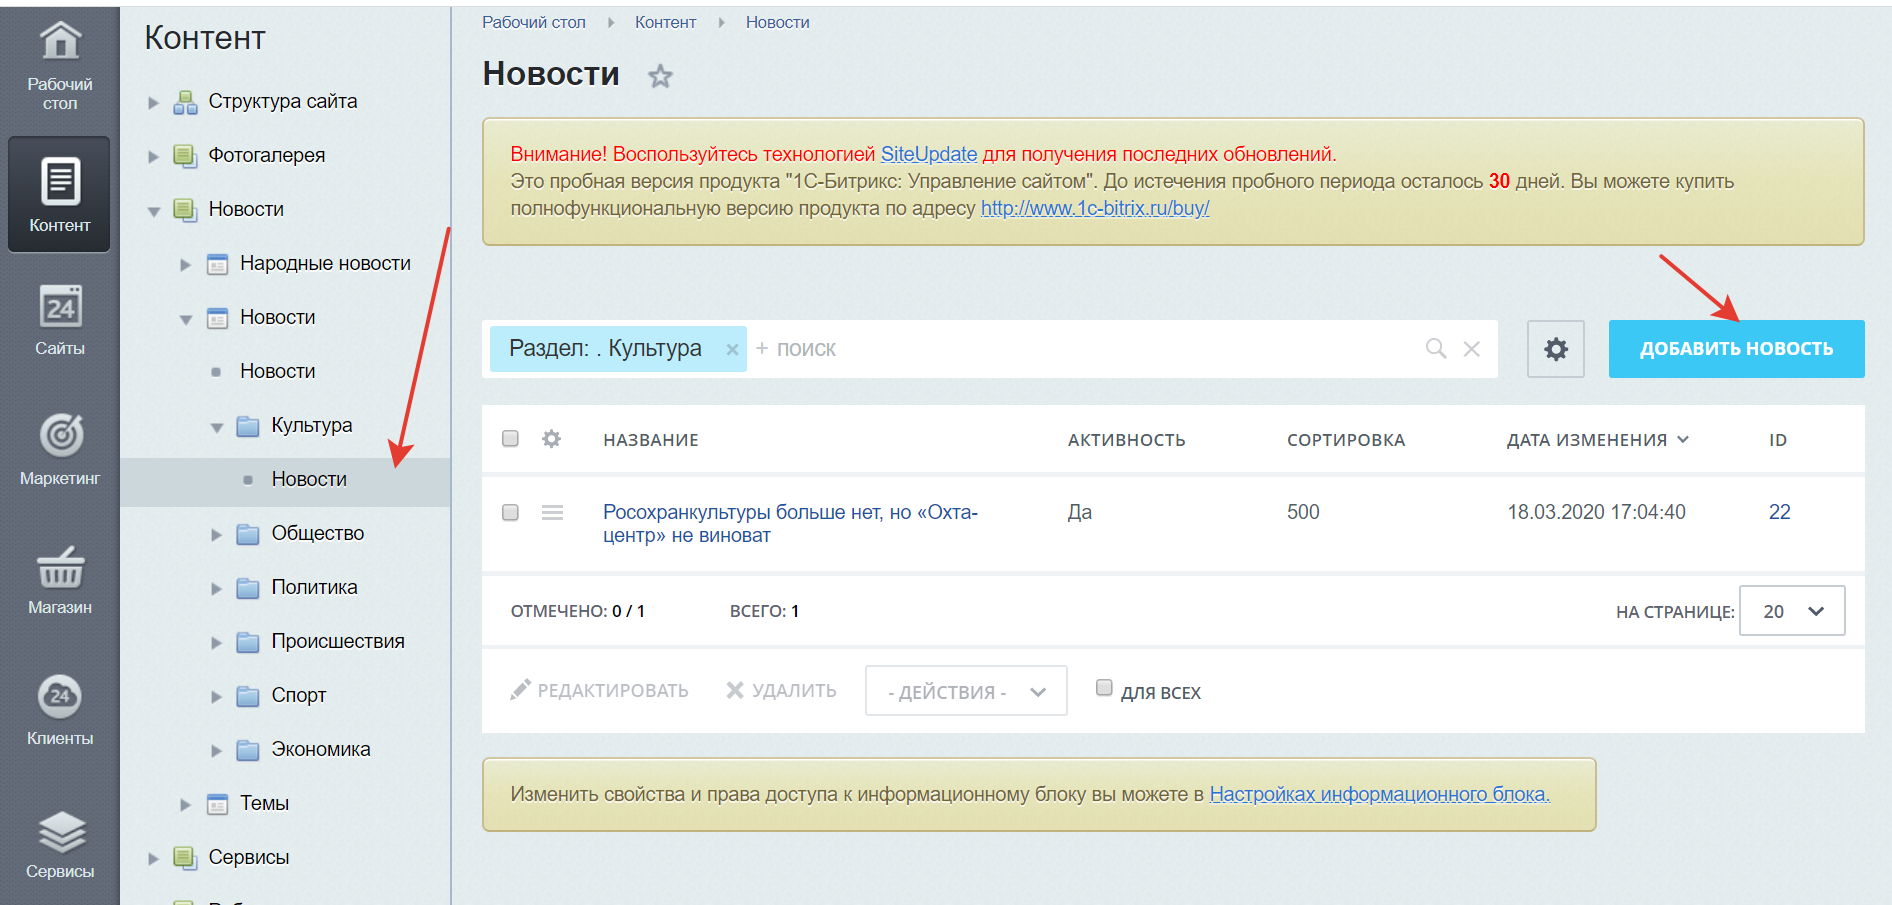
Task: Open the Магазин sidebar section
Action: click(x=60, y=580)
